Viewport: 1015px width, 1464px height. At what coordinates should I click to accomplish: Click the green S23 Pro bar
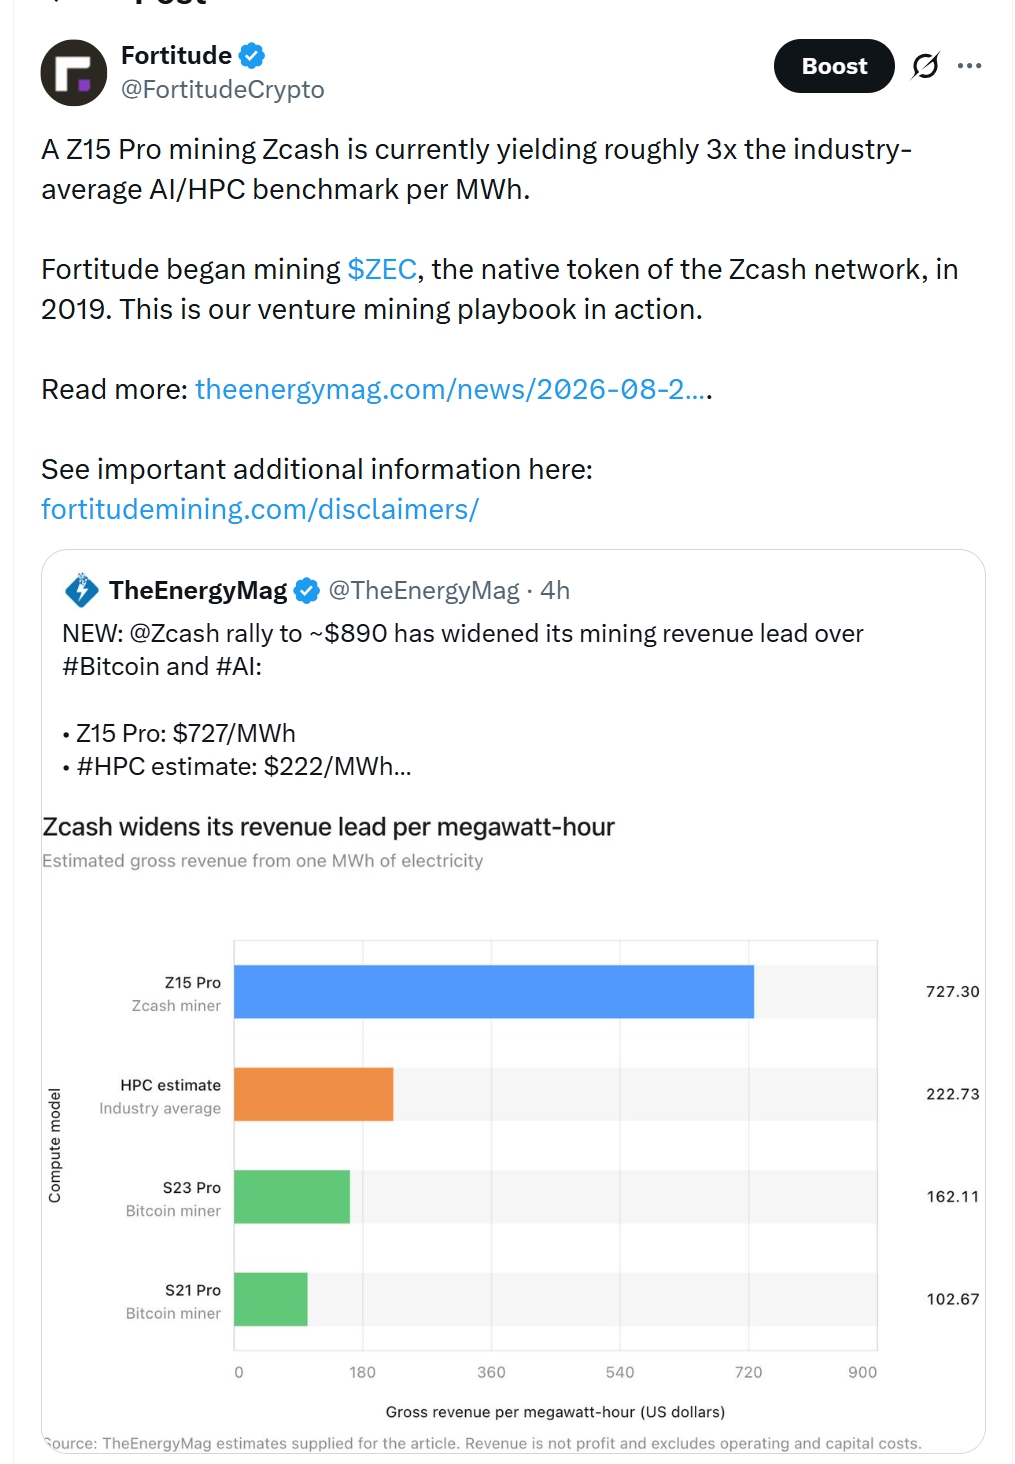click(292, 1197)
